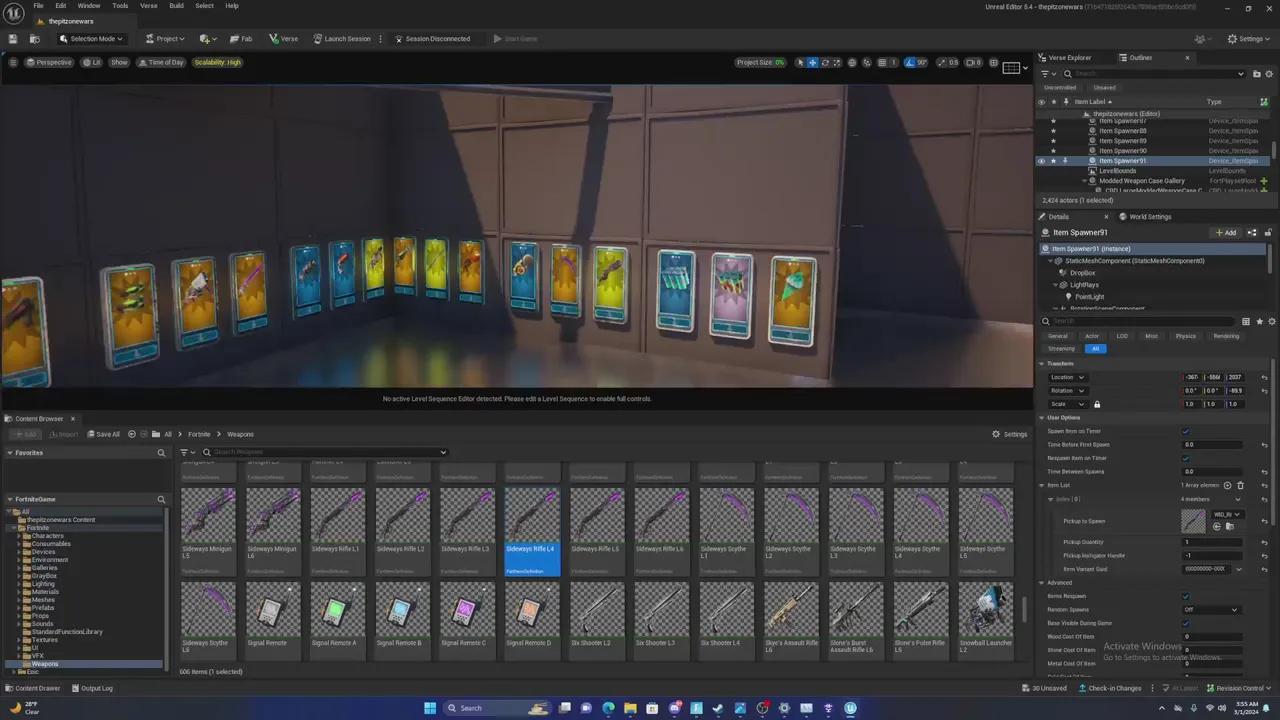Click the scale lock icon
The image size is (1280, 720).
tap(1097, 404)
